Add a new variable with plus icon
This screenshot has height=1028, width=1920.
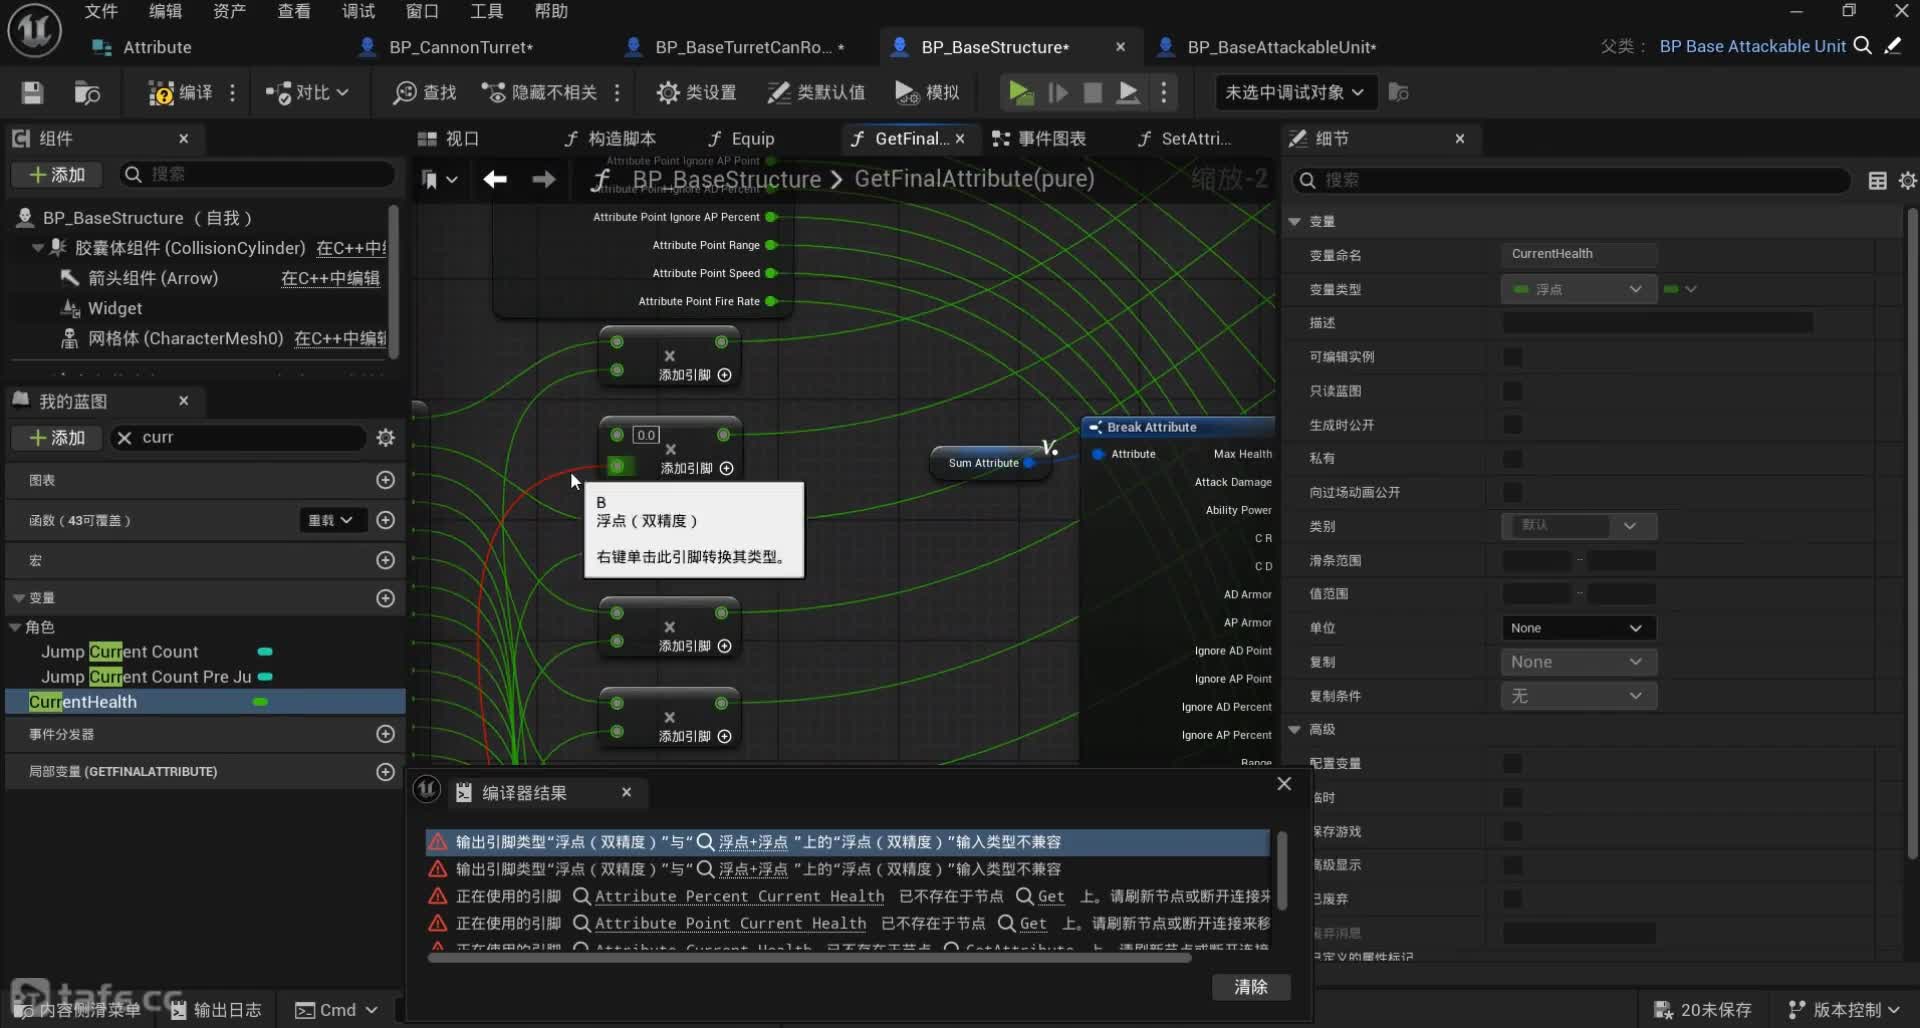(385, 598)
